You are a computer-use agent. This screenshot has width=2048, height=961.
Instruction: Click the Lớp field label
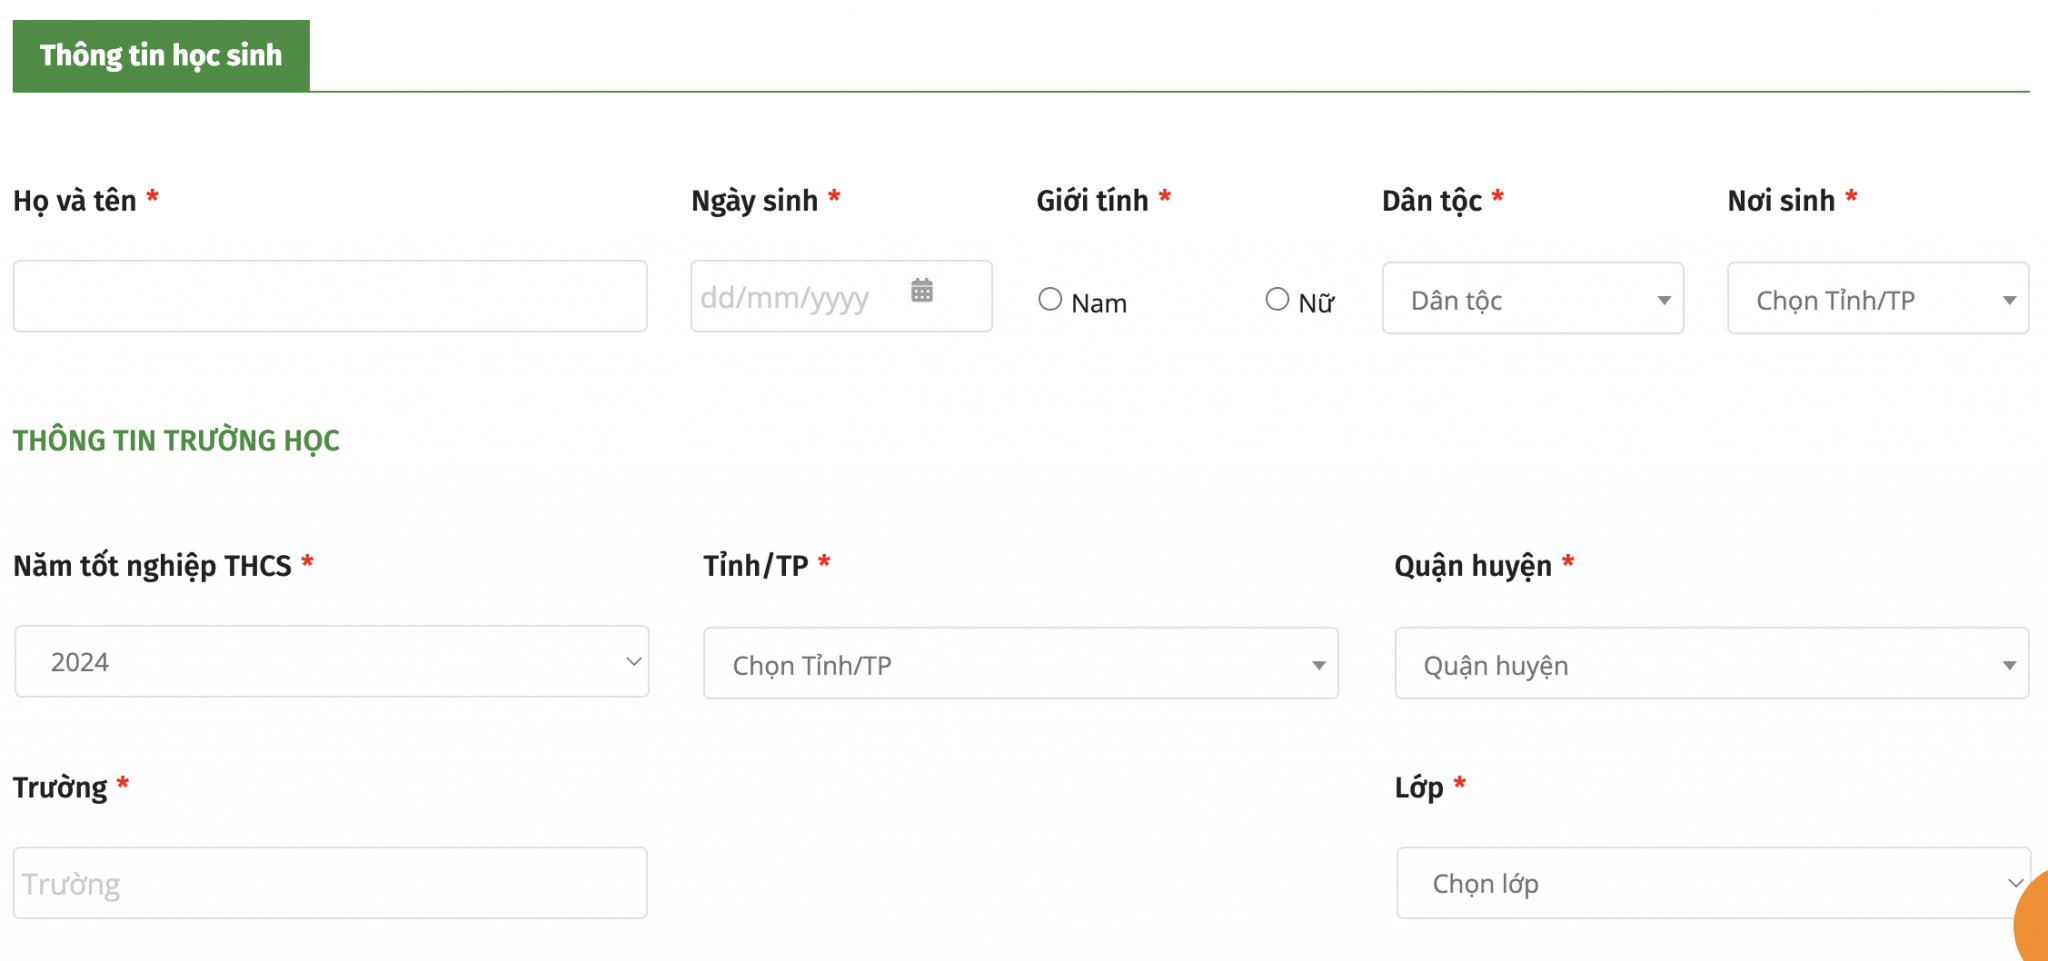click(1419, 788)
